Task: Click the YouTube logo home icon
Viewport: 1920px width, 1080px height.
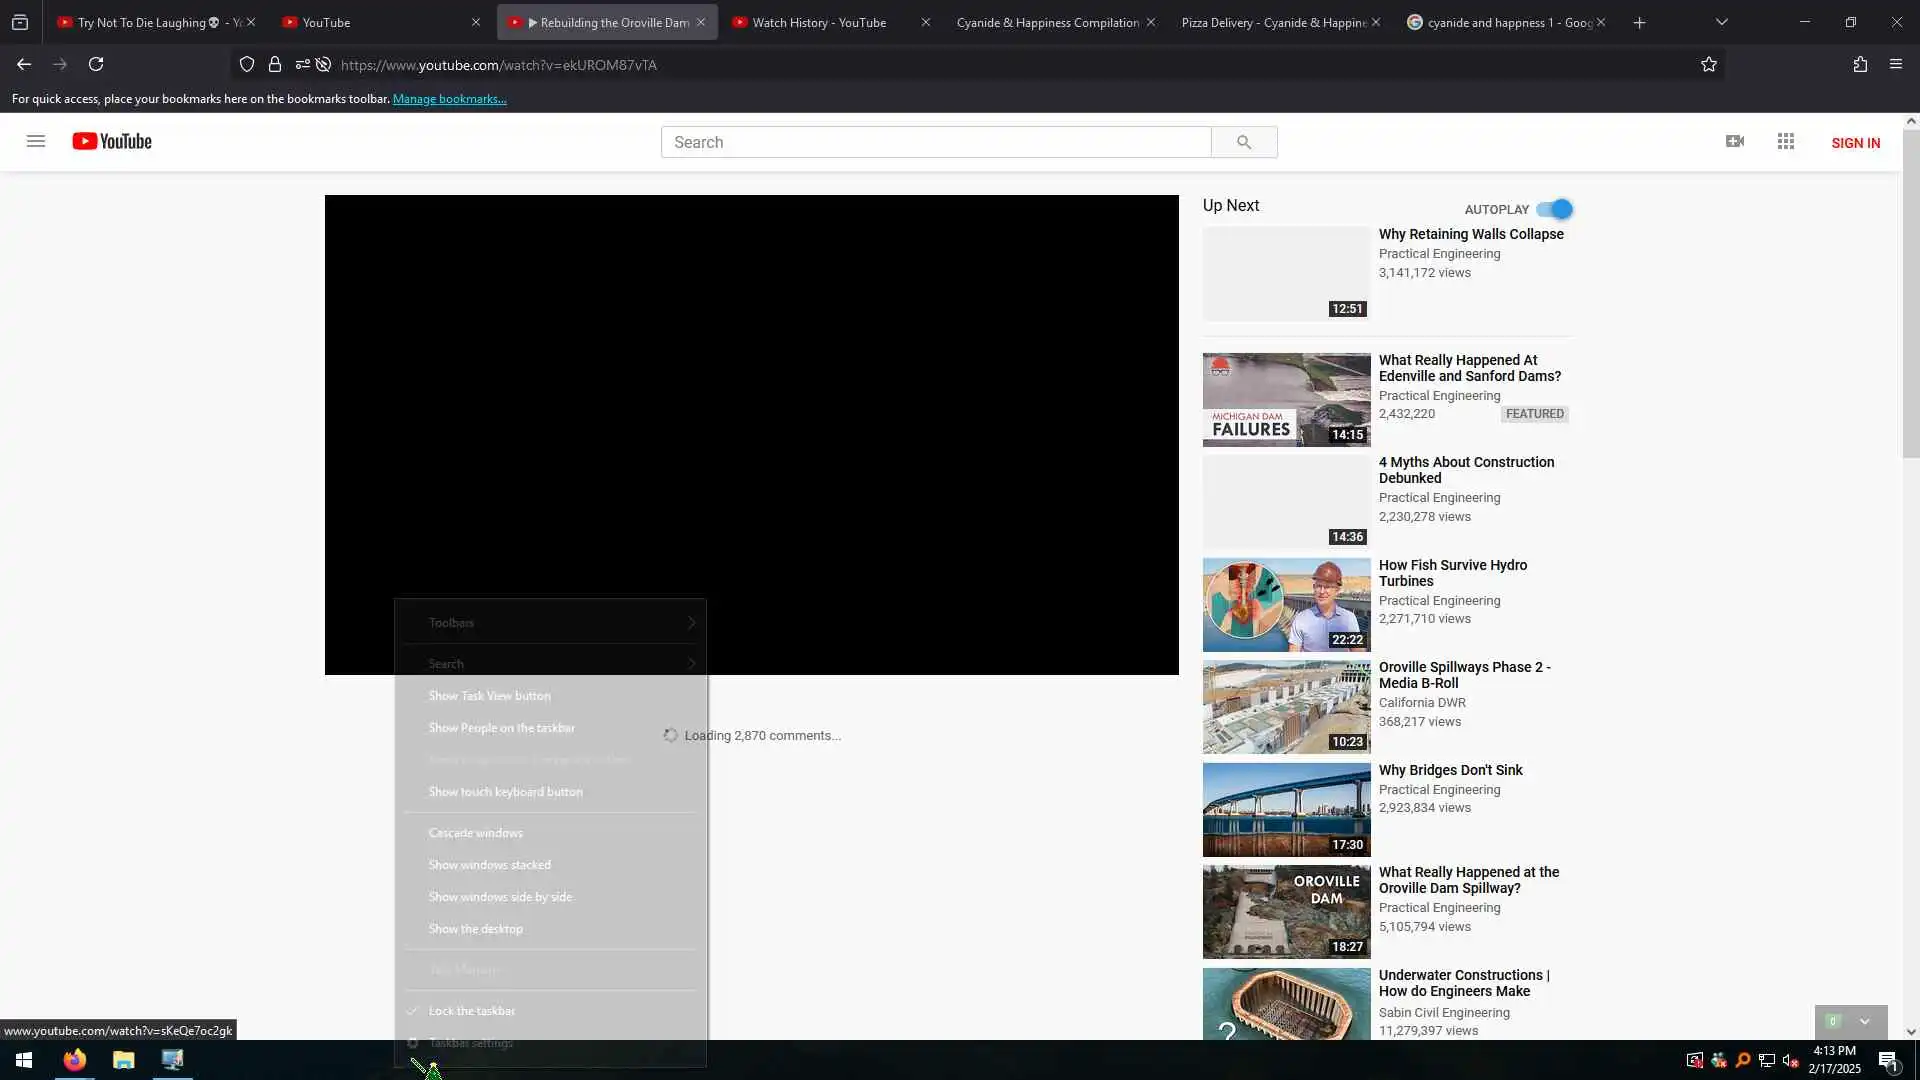Action: tap(112, 141)
